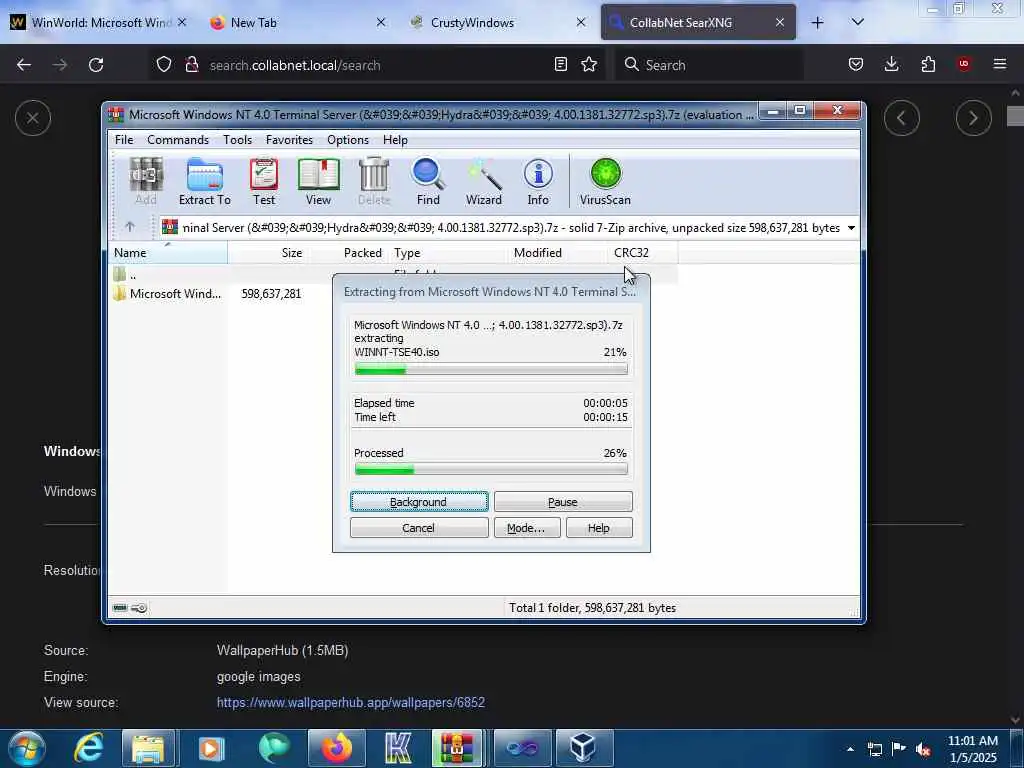Screen dimensions: 1024x768
Task: Open the Find magnifier tool
Action: coord(428,182)
